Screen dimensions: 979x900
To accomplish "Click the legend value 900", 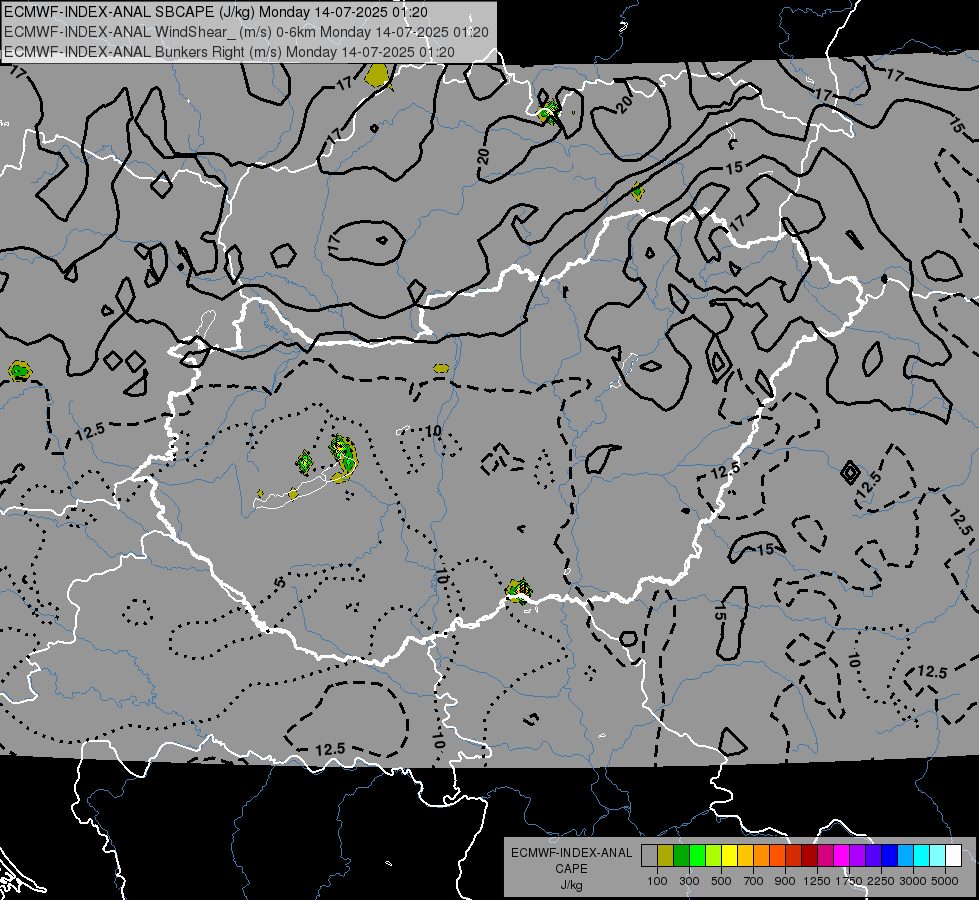I will point(785,881).
